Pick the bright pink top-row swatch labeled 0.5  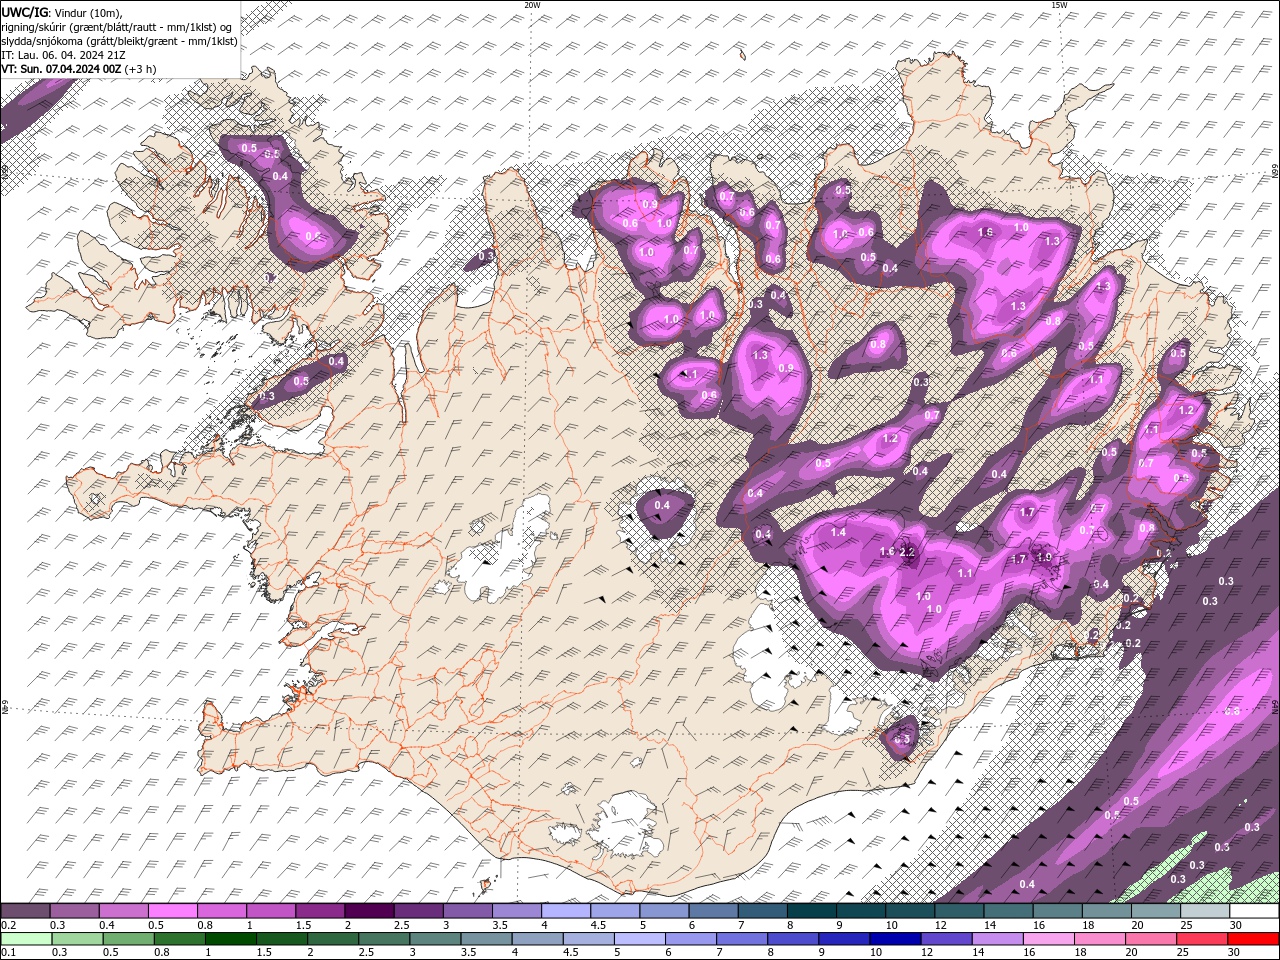(x=172, y=911)
